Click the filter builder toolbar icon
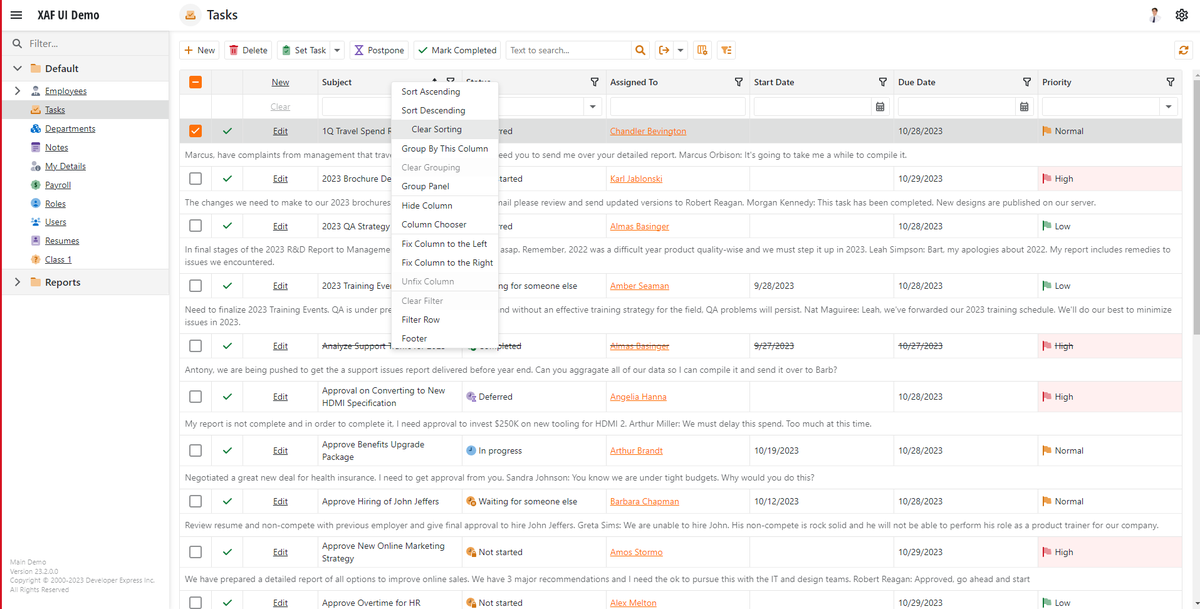The width and height of the screenshot is (1200, 609). coord(726,50)
